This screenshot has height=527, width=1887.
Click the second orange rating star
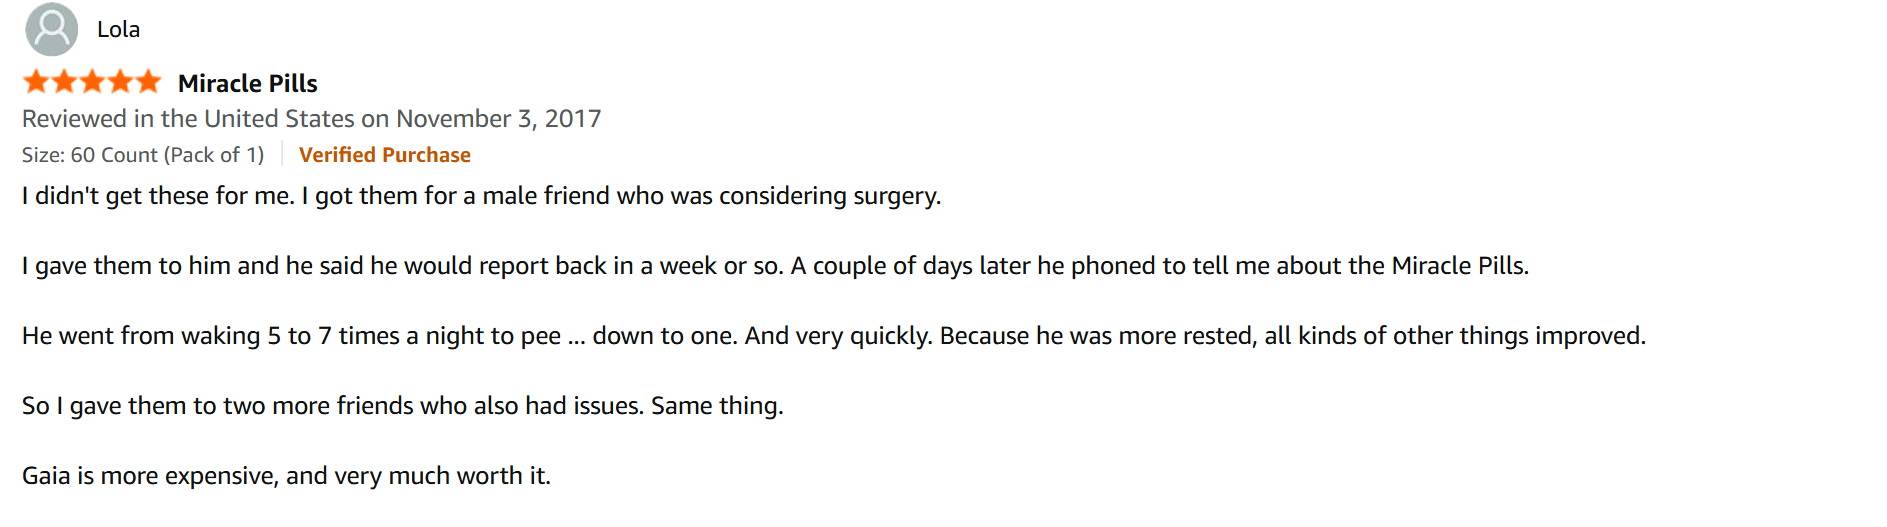tap(64, 82)
